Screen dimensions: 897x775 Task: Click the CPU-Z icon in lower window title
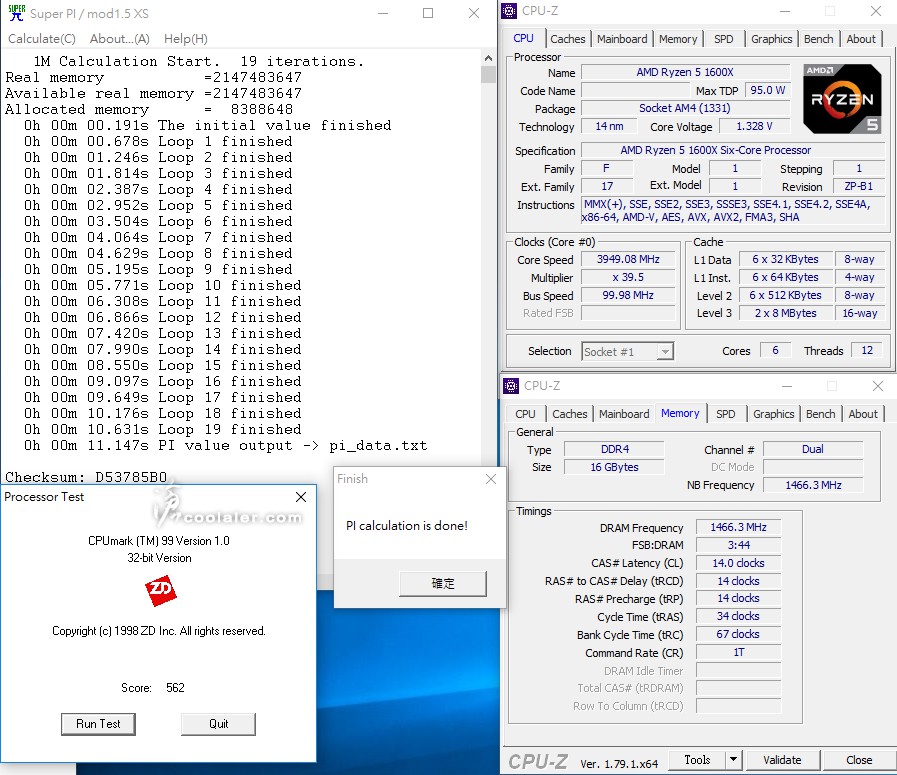(x=511, y=386)
